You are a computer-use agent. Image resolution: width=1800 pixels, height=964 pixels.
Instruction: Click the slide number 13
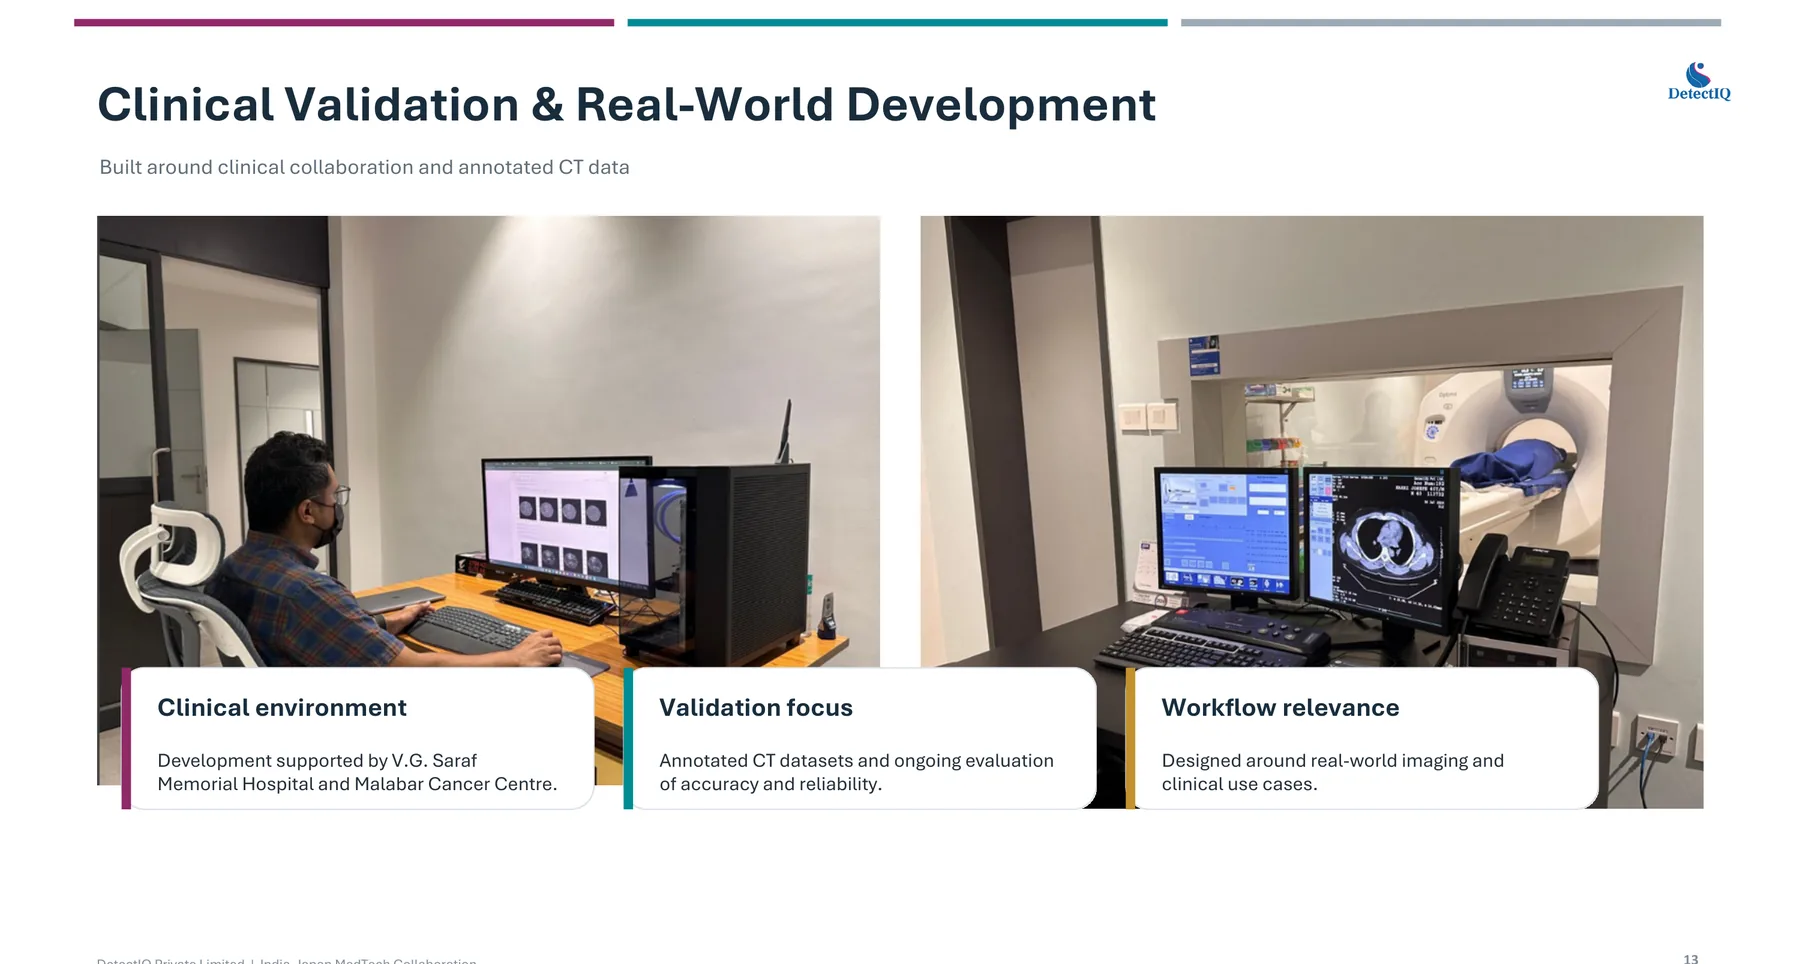click(x=1690, y=958)
